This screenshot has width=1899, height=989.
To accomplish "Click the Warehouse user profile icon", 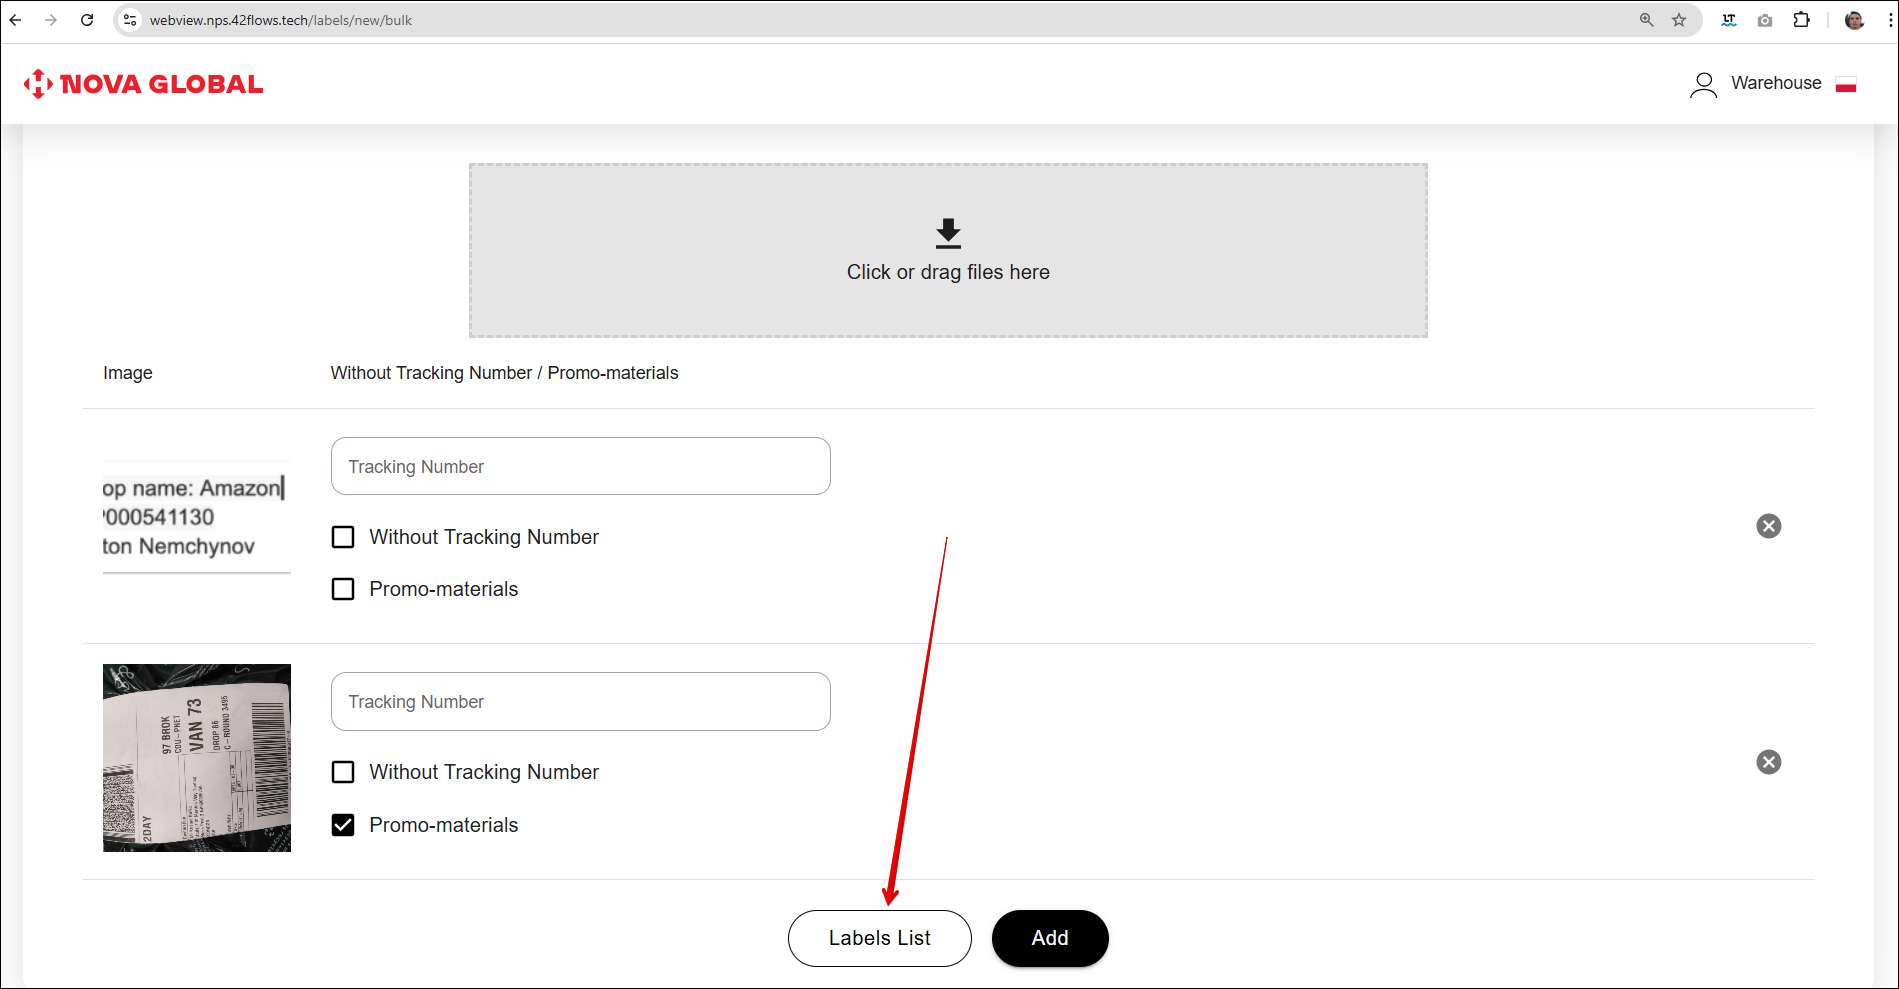I will (1703, 84).
